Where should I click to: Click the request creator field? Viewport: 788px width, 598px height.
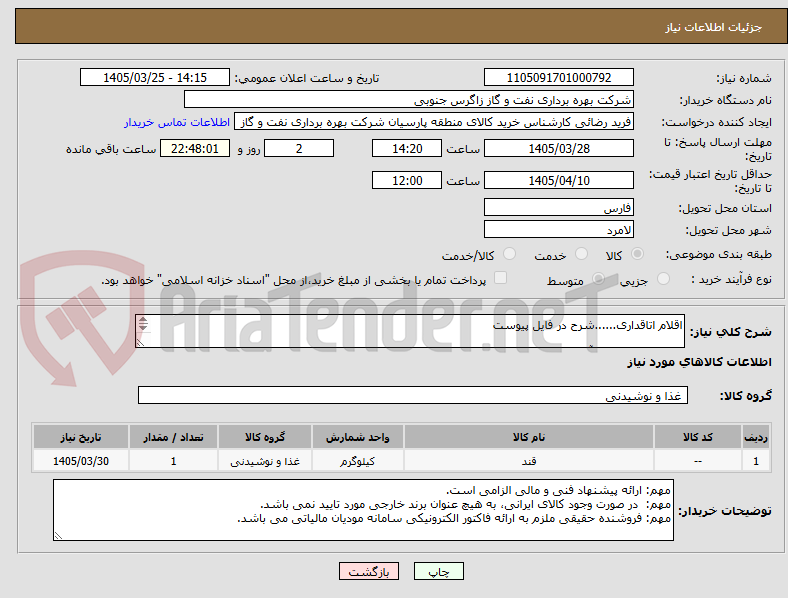tap(434, 122)
